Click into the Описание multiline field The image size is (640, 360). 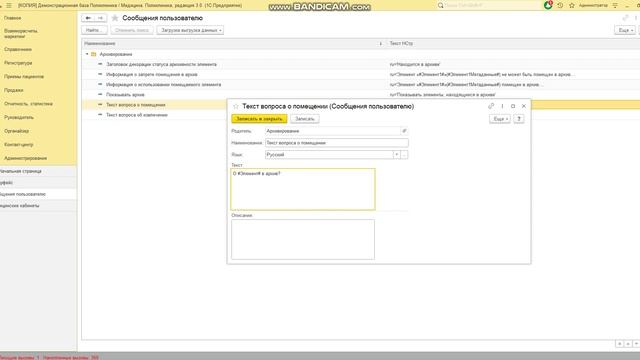click(303, 239)
